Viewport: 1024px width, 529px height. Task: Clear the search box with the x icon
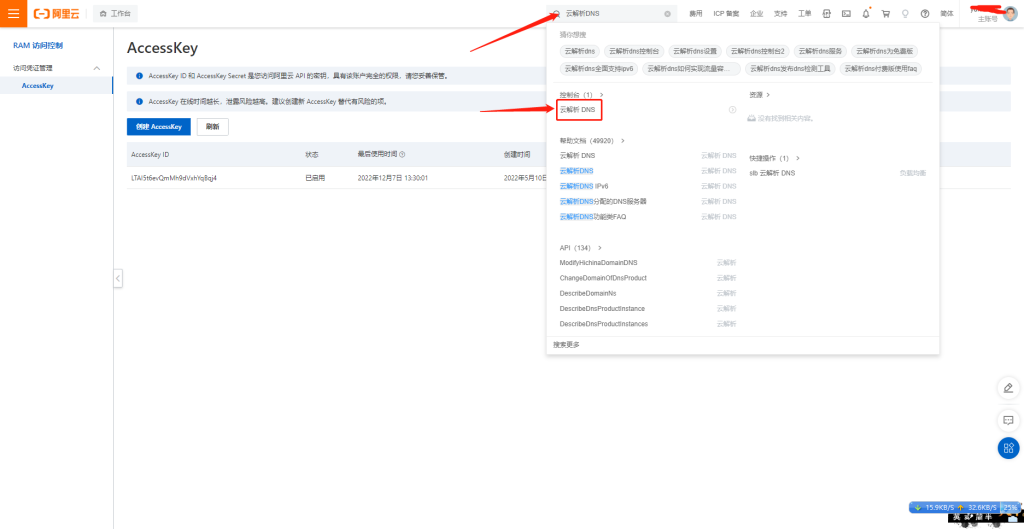[667, 13]
